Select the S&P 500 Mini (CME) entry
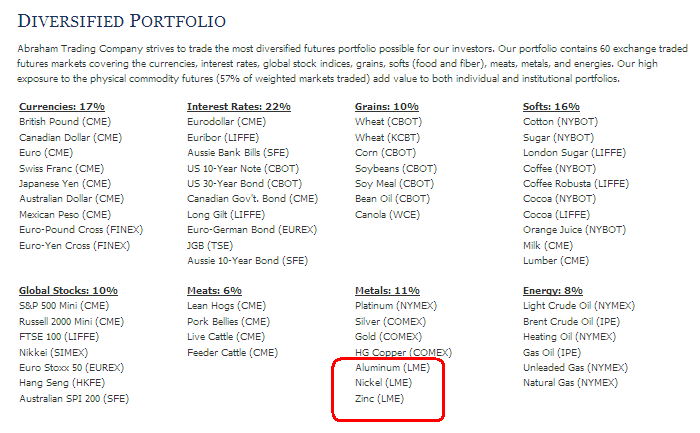Viewport: 700px width, 433px height. (64, 305)
